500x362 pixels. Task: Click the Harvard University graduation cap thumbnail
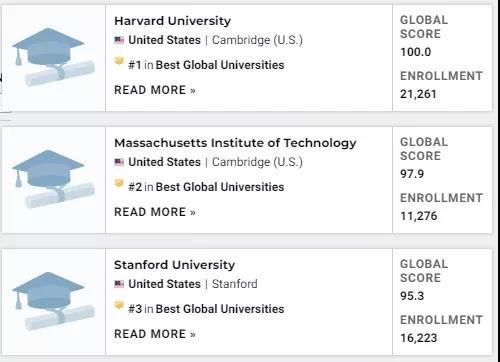pos(53,57)
